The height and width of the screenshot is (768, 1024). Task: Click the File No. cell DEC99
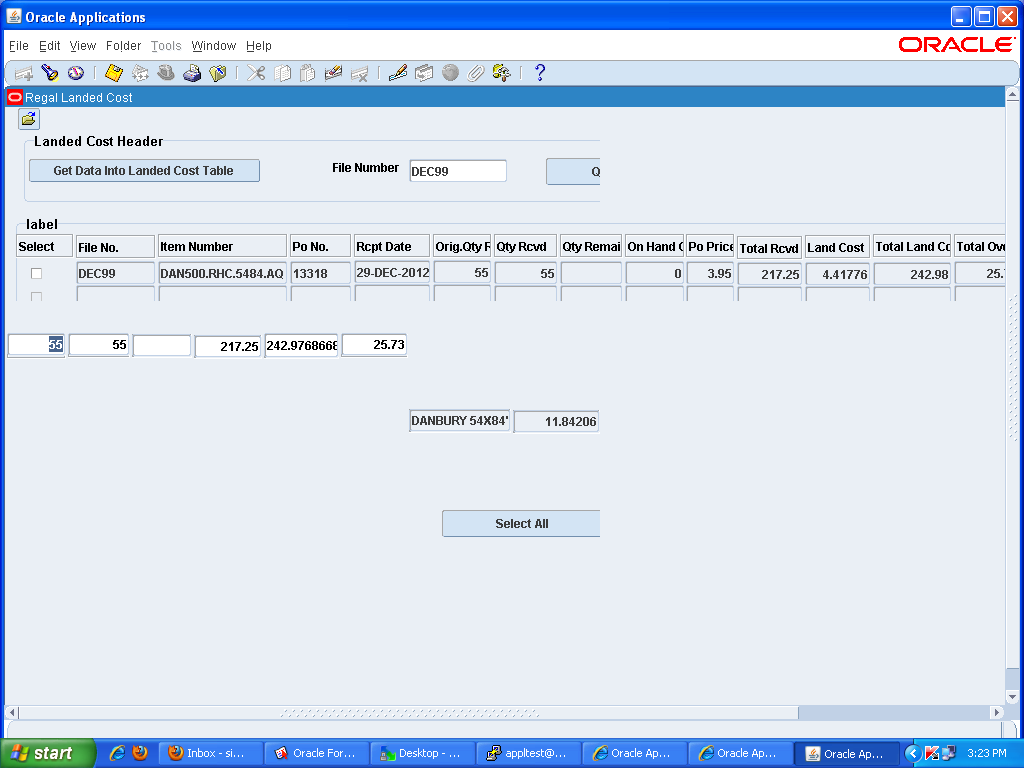[116, 274]
